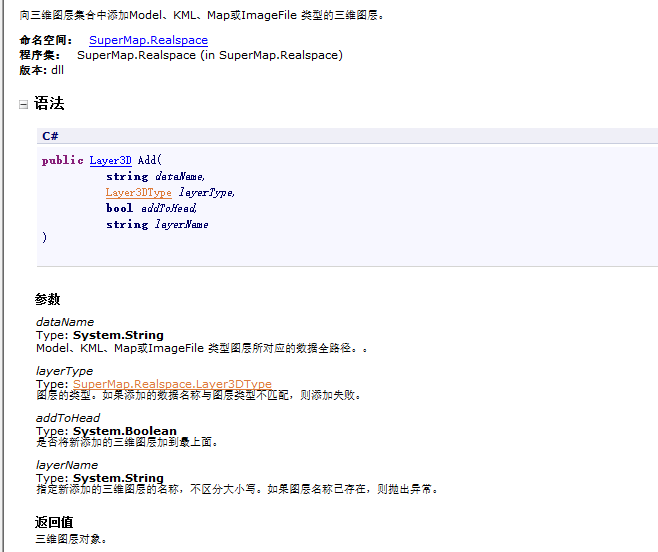Click the 命名空间 label
The image size is (658, 552).
pyautogui.click(x=46, y=40)
